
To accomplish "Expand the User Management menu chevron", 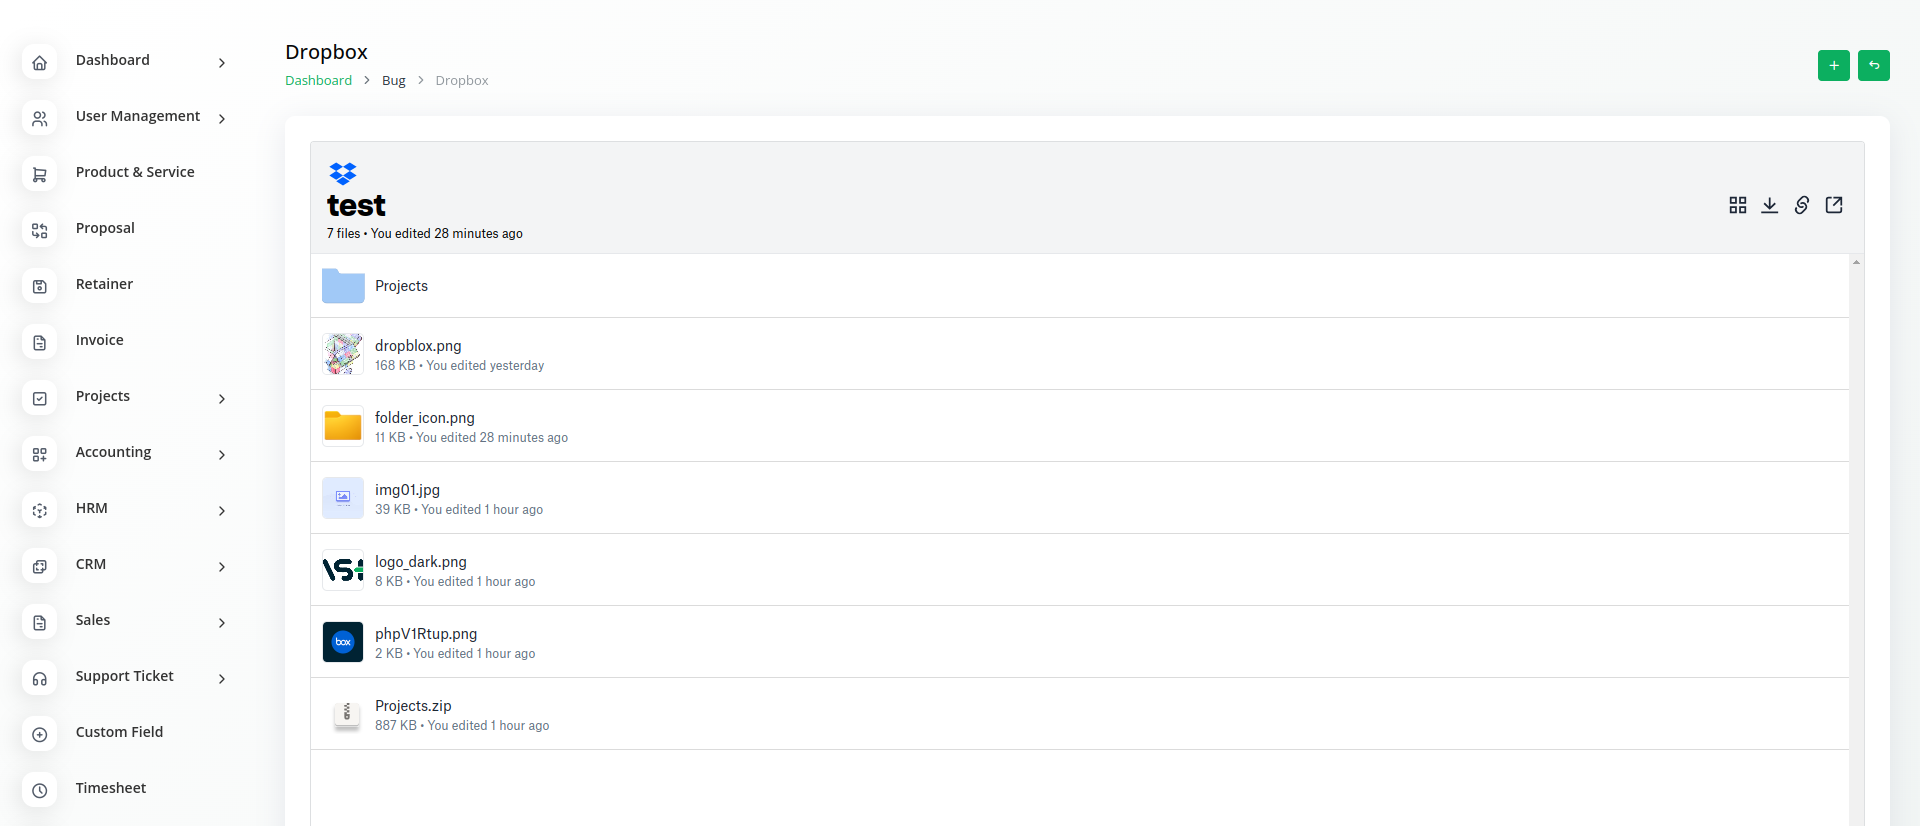I will click(222, 118).
